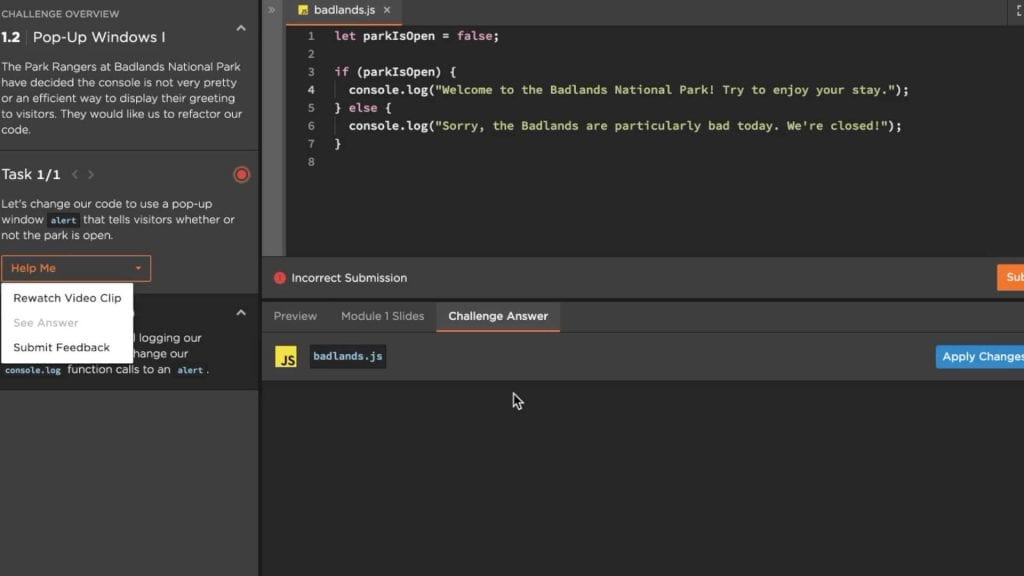Open the Help Me dropdown
This screenshot has height=576, width=1024.
click(x=76, y=268)
